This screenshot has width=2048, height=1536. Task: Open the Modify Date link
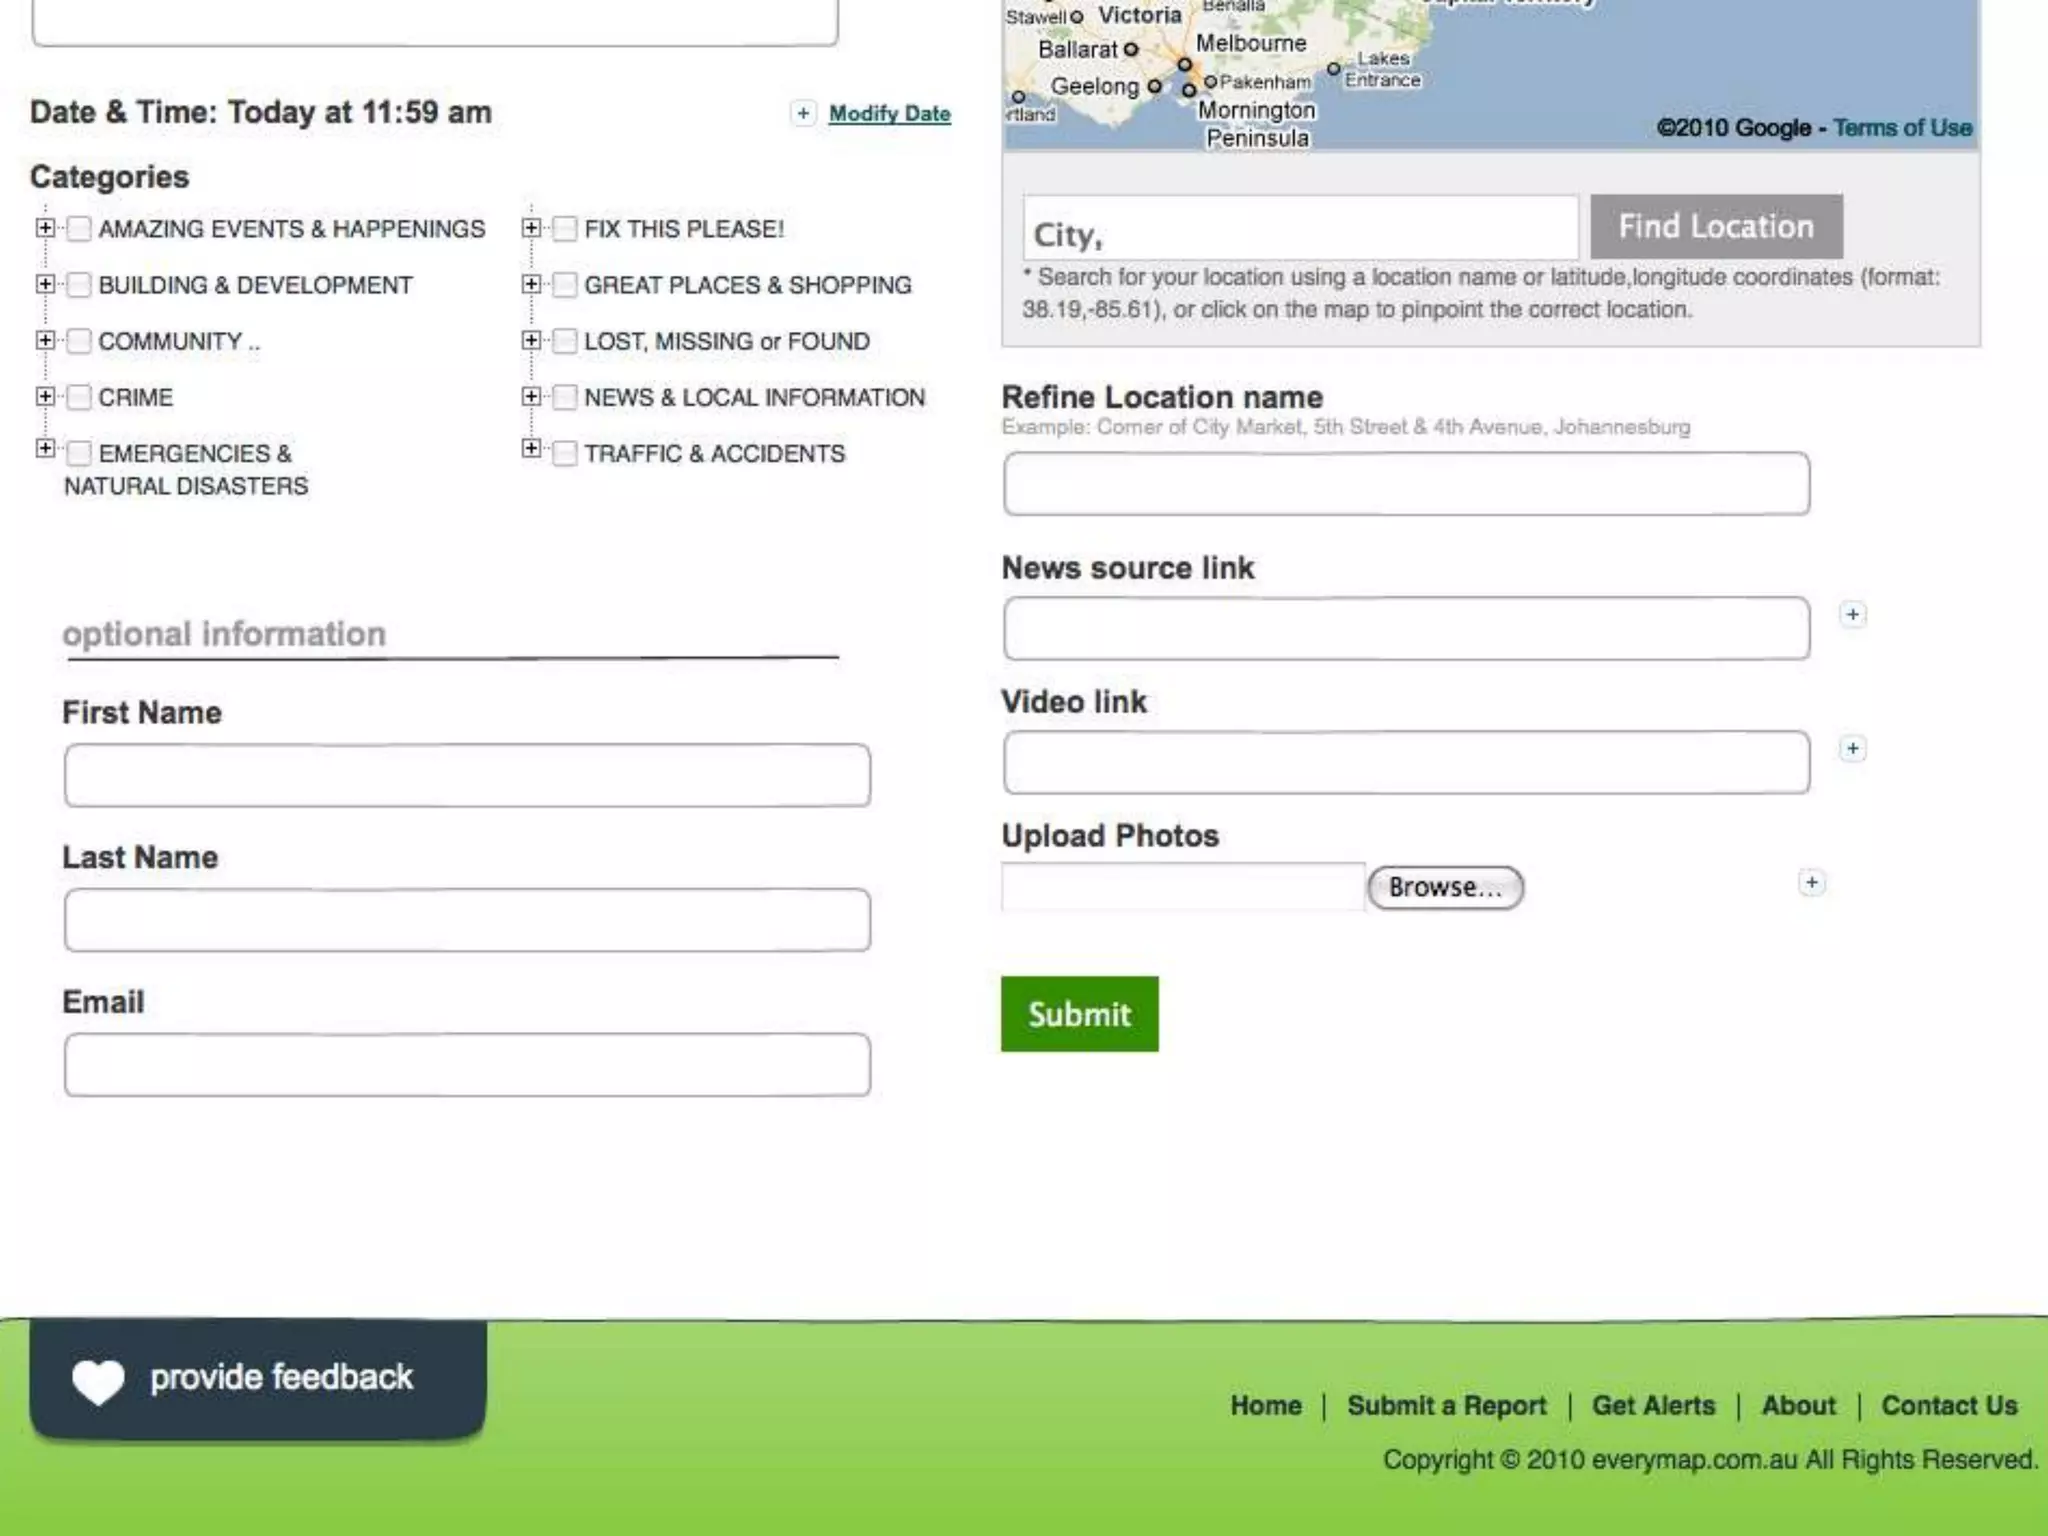coord(889,114)
